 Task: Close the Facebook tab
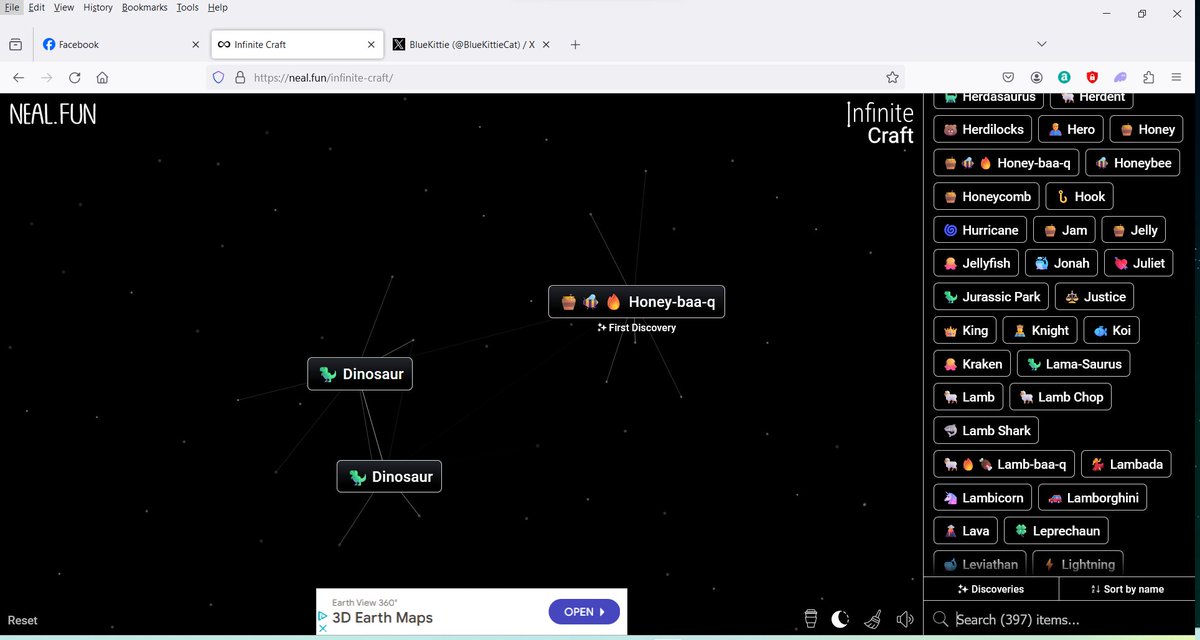(195, 44)
